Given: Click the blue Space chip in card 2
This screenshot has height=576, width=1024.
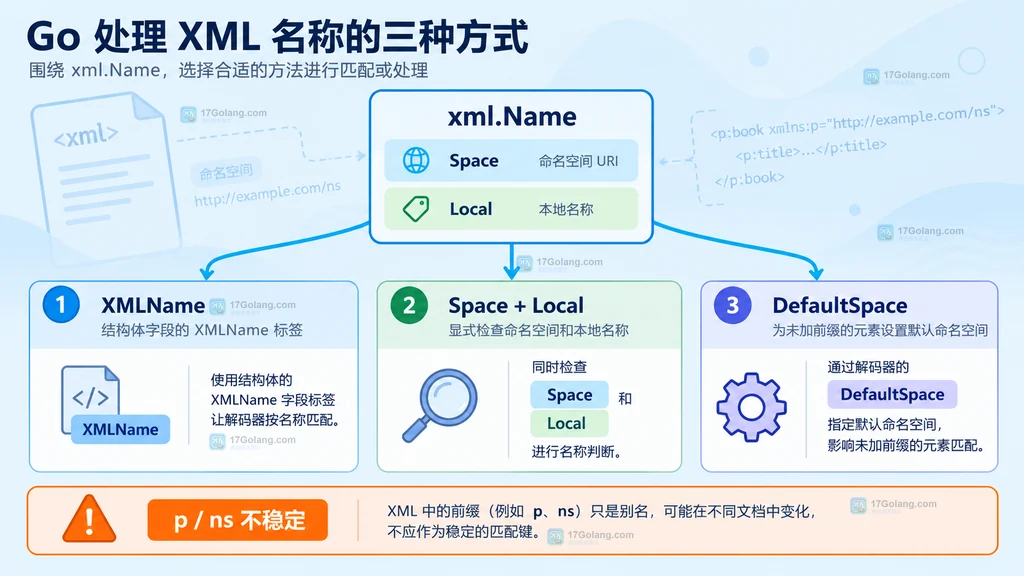Looking at the screenshot, I should pyautogui.click(x=569, y=395).
